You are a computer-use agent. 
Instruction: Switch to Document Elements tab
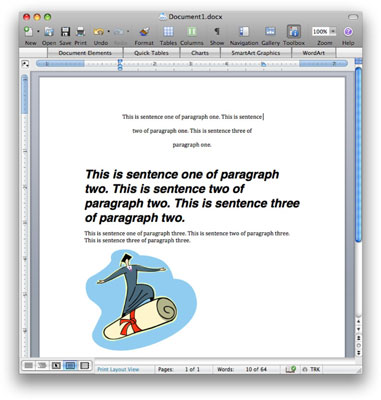point(85,53)
